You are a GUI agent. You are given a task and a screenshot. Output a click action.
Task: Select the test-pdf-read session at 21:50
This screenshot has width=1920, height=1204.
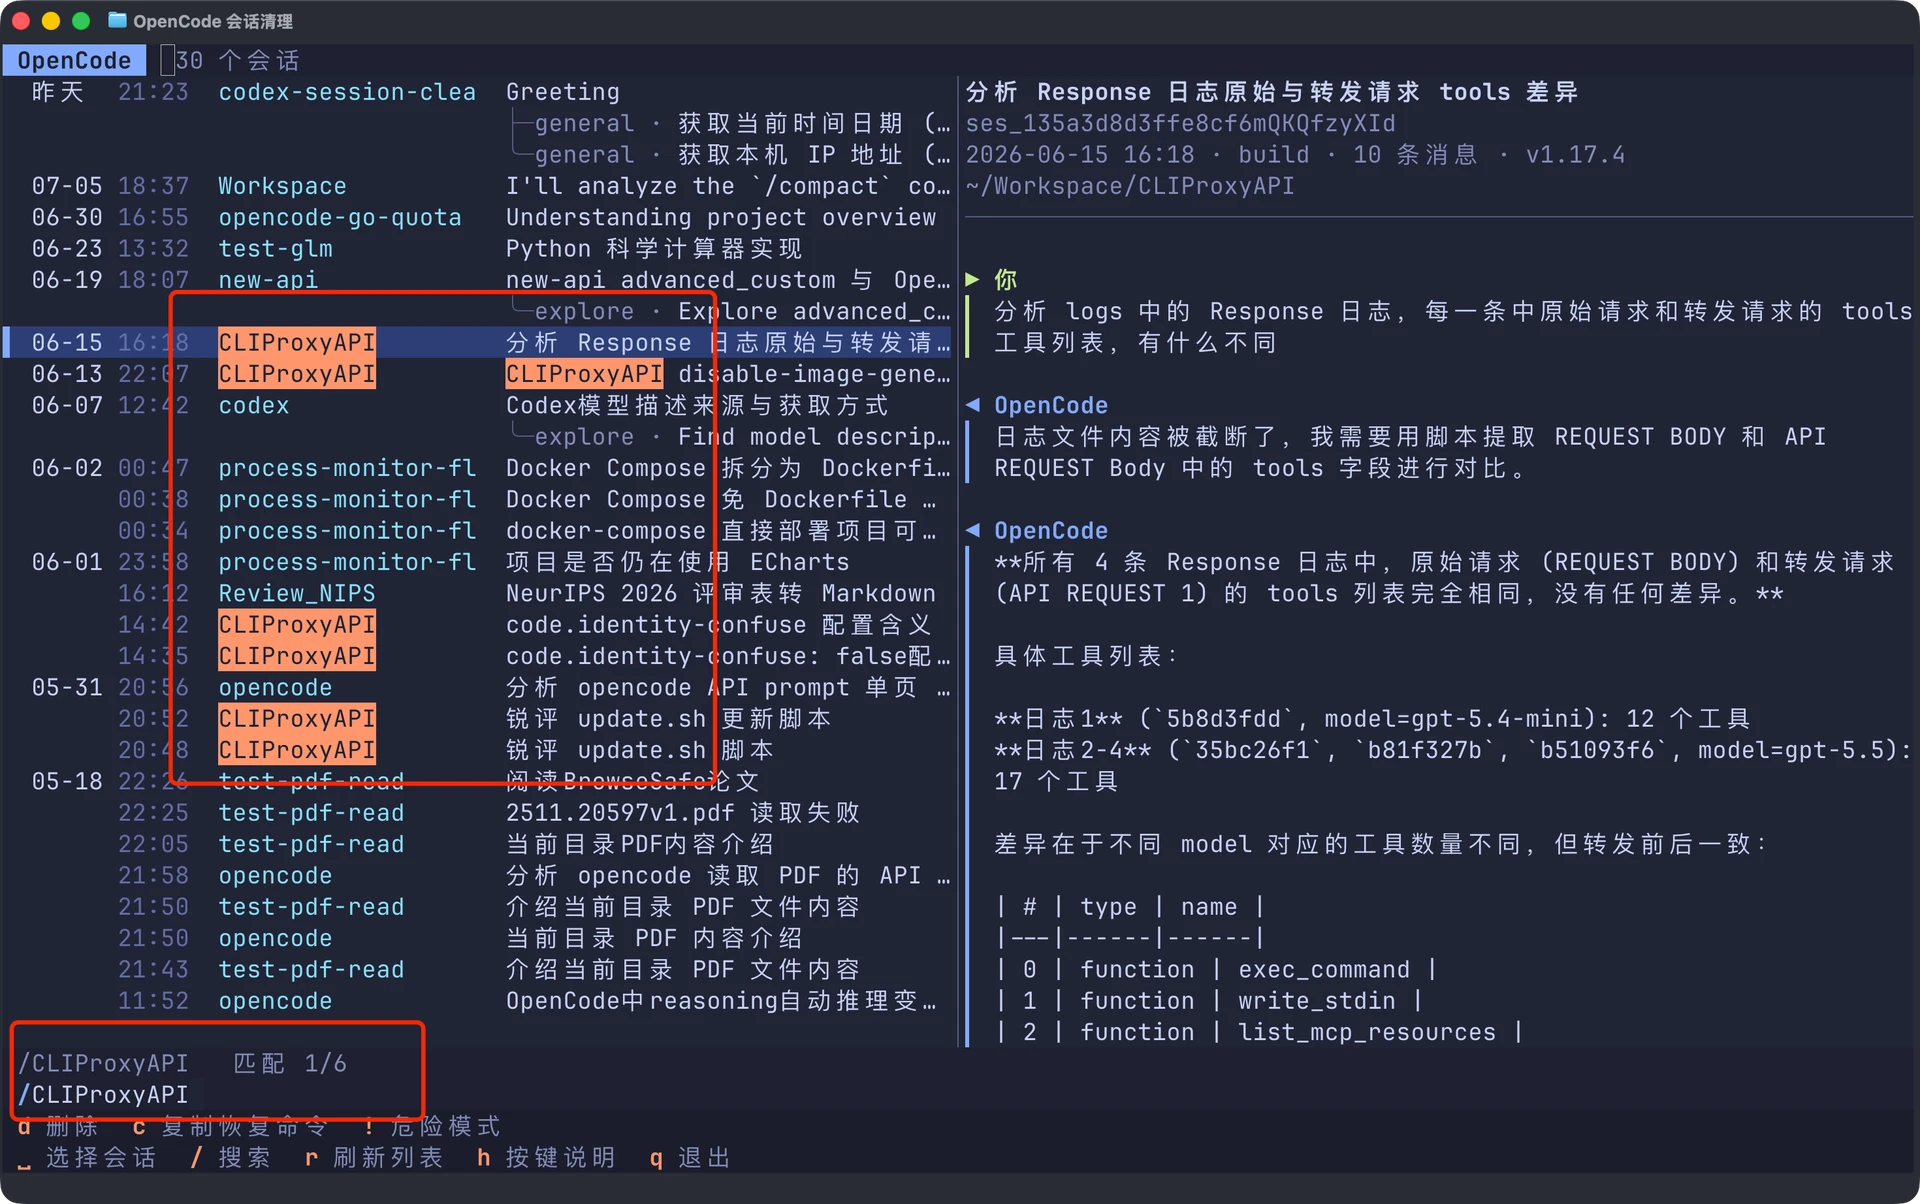[478, 907]
